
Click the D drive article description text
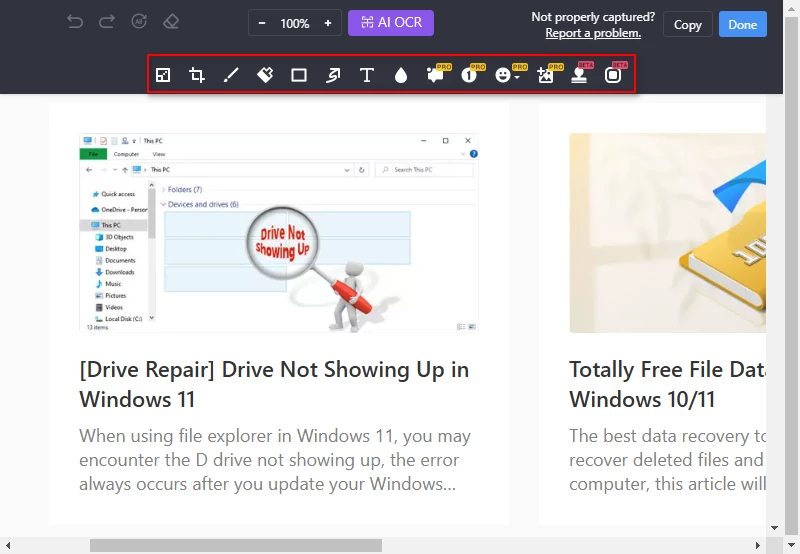coord(275,460)
